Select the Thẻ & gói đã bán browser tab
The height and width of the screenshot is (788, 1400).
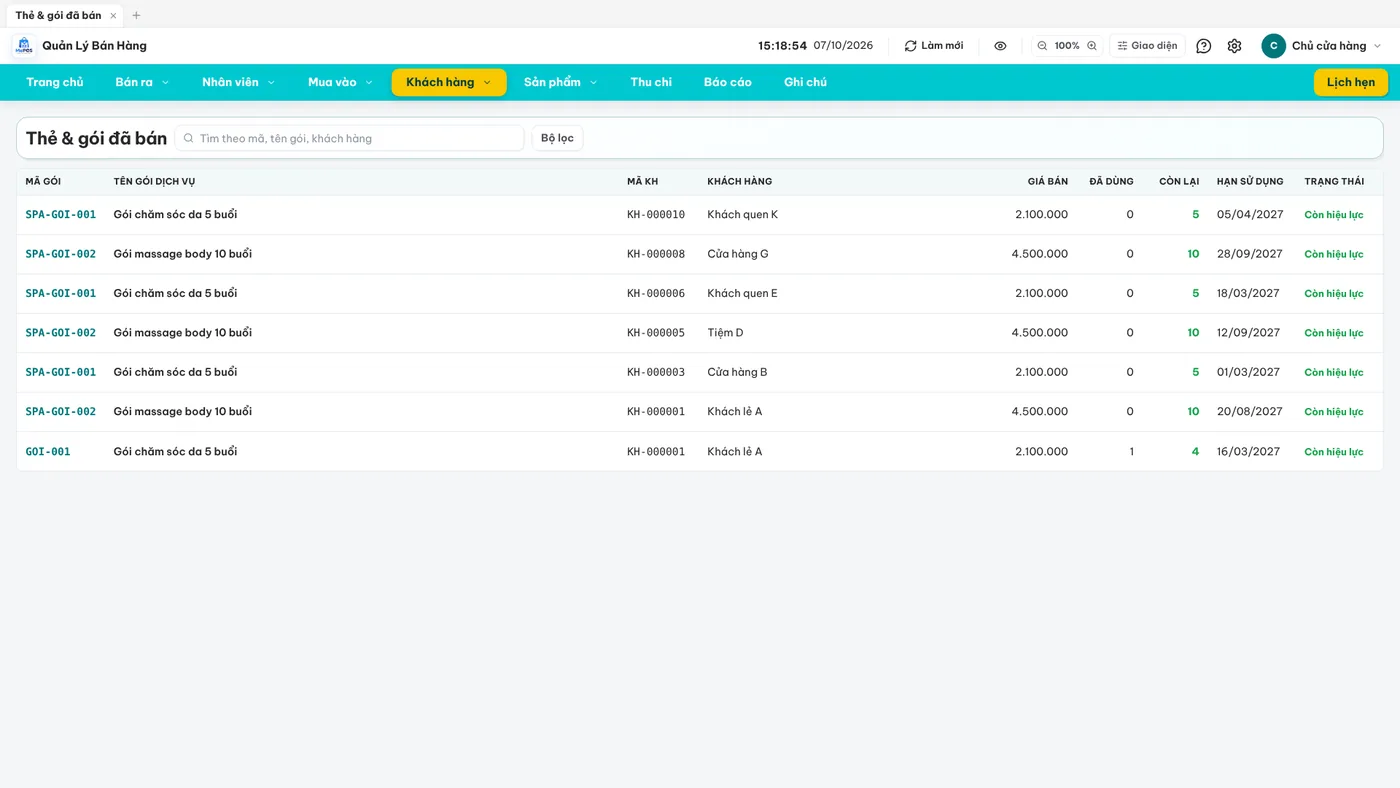(x=66, y=15)
